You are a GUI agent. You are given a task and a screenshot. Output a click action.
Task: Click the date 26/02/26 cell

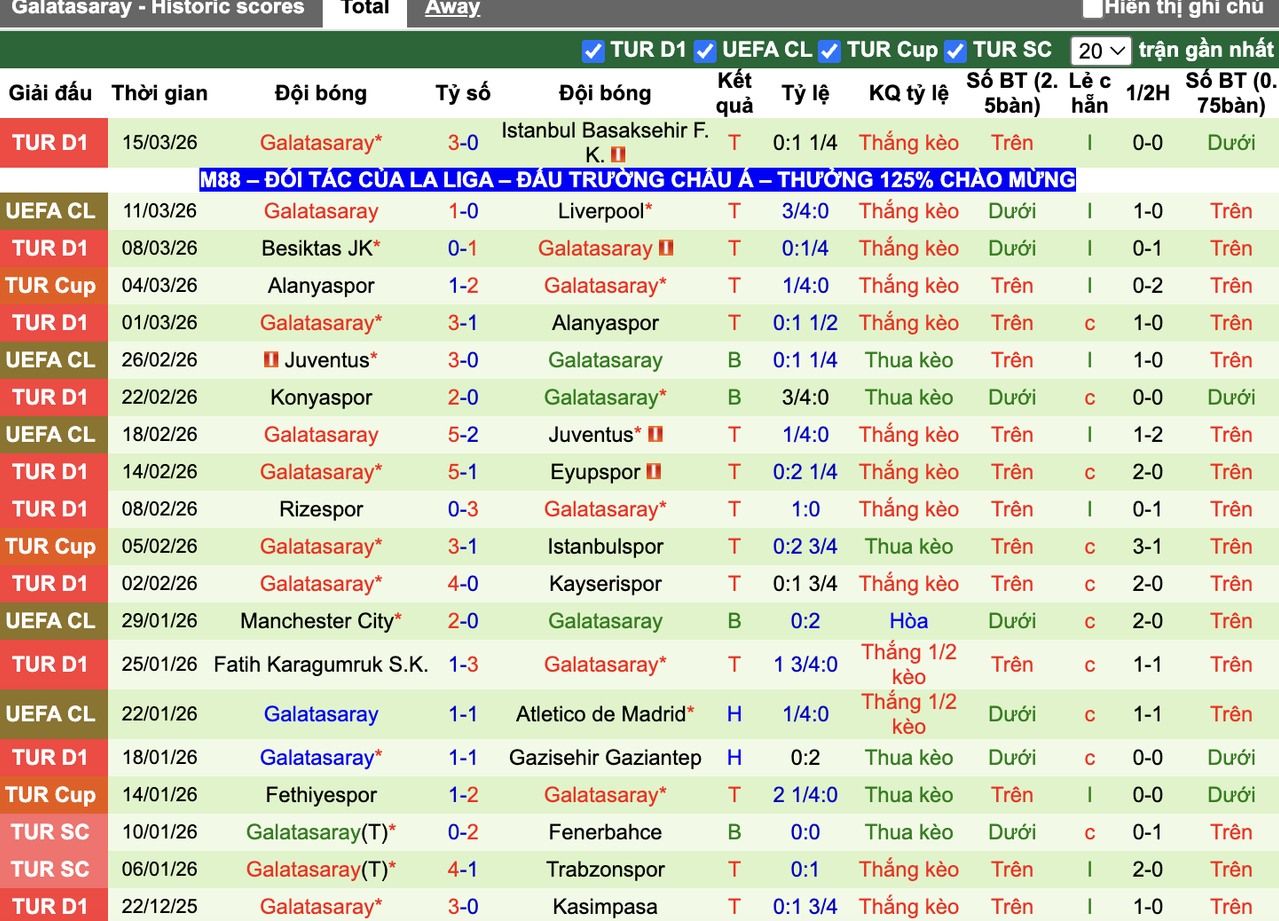(x=160, y=359)
